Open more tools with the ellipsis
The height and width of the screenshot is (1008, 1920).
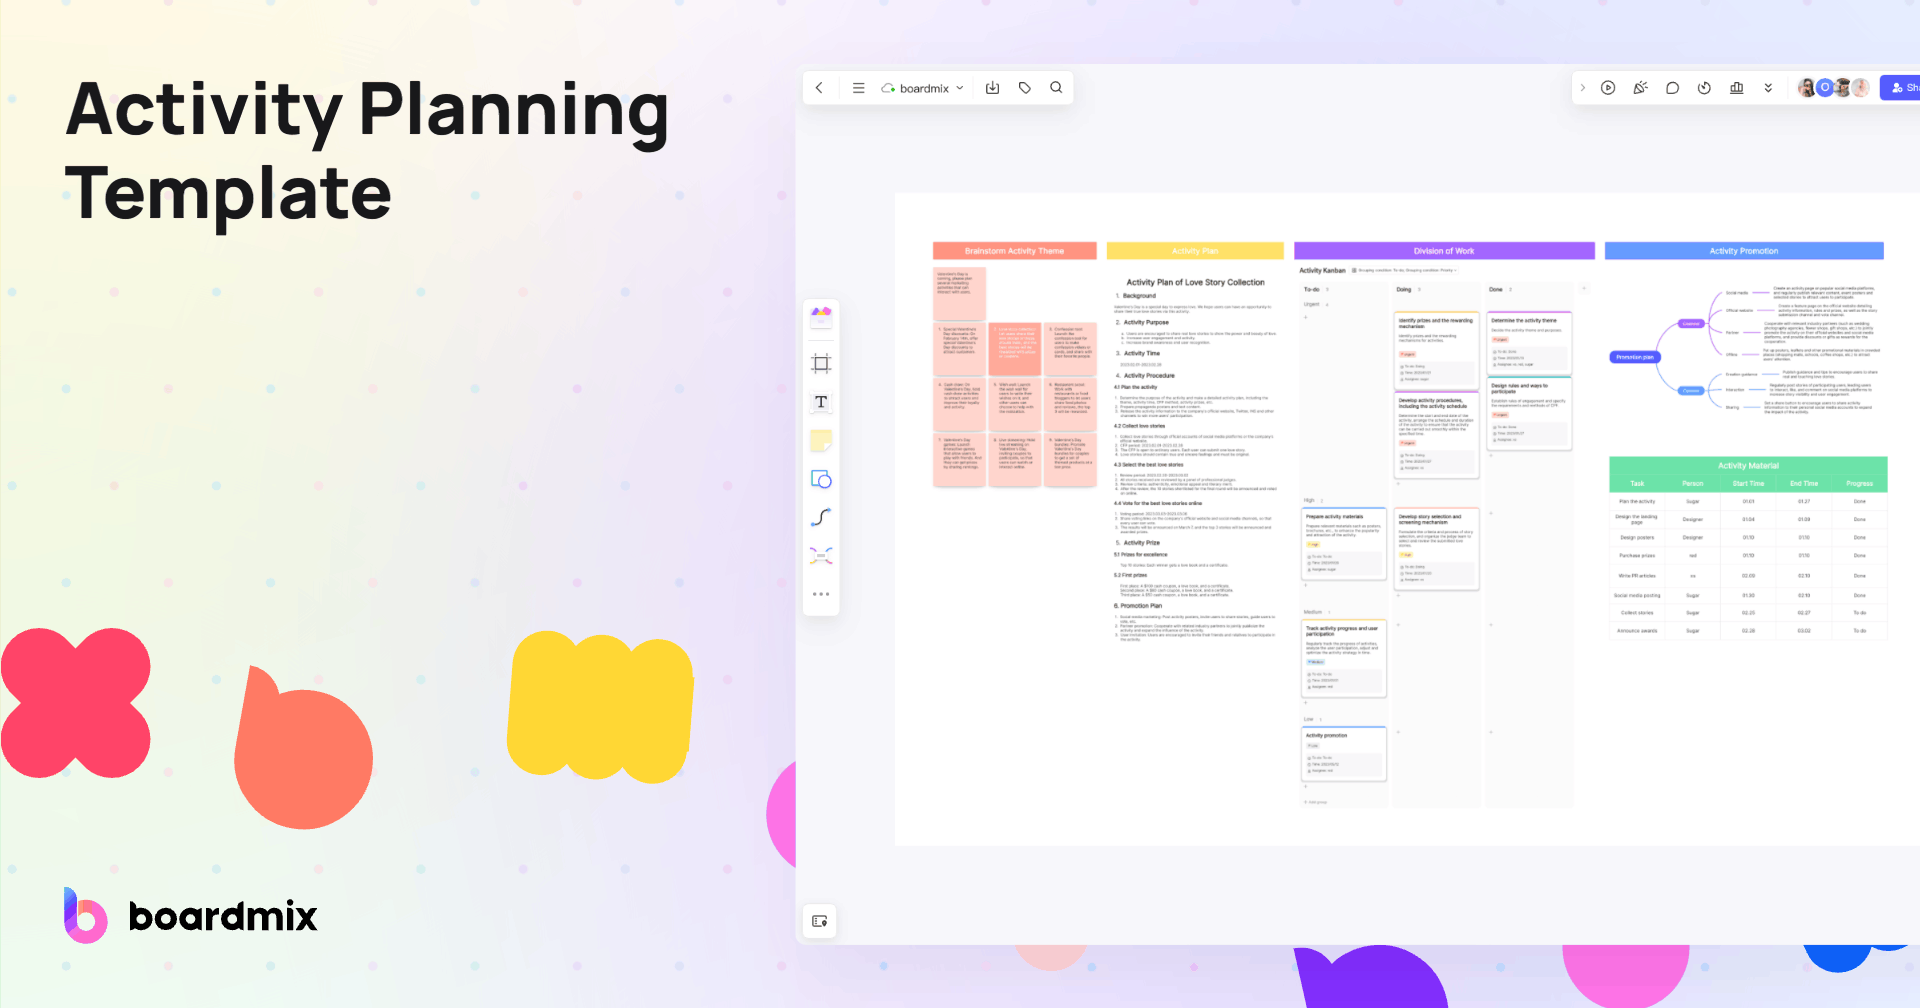[x=820, y=593]
